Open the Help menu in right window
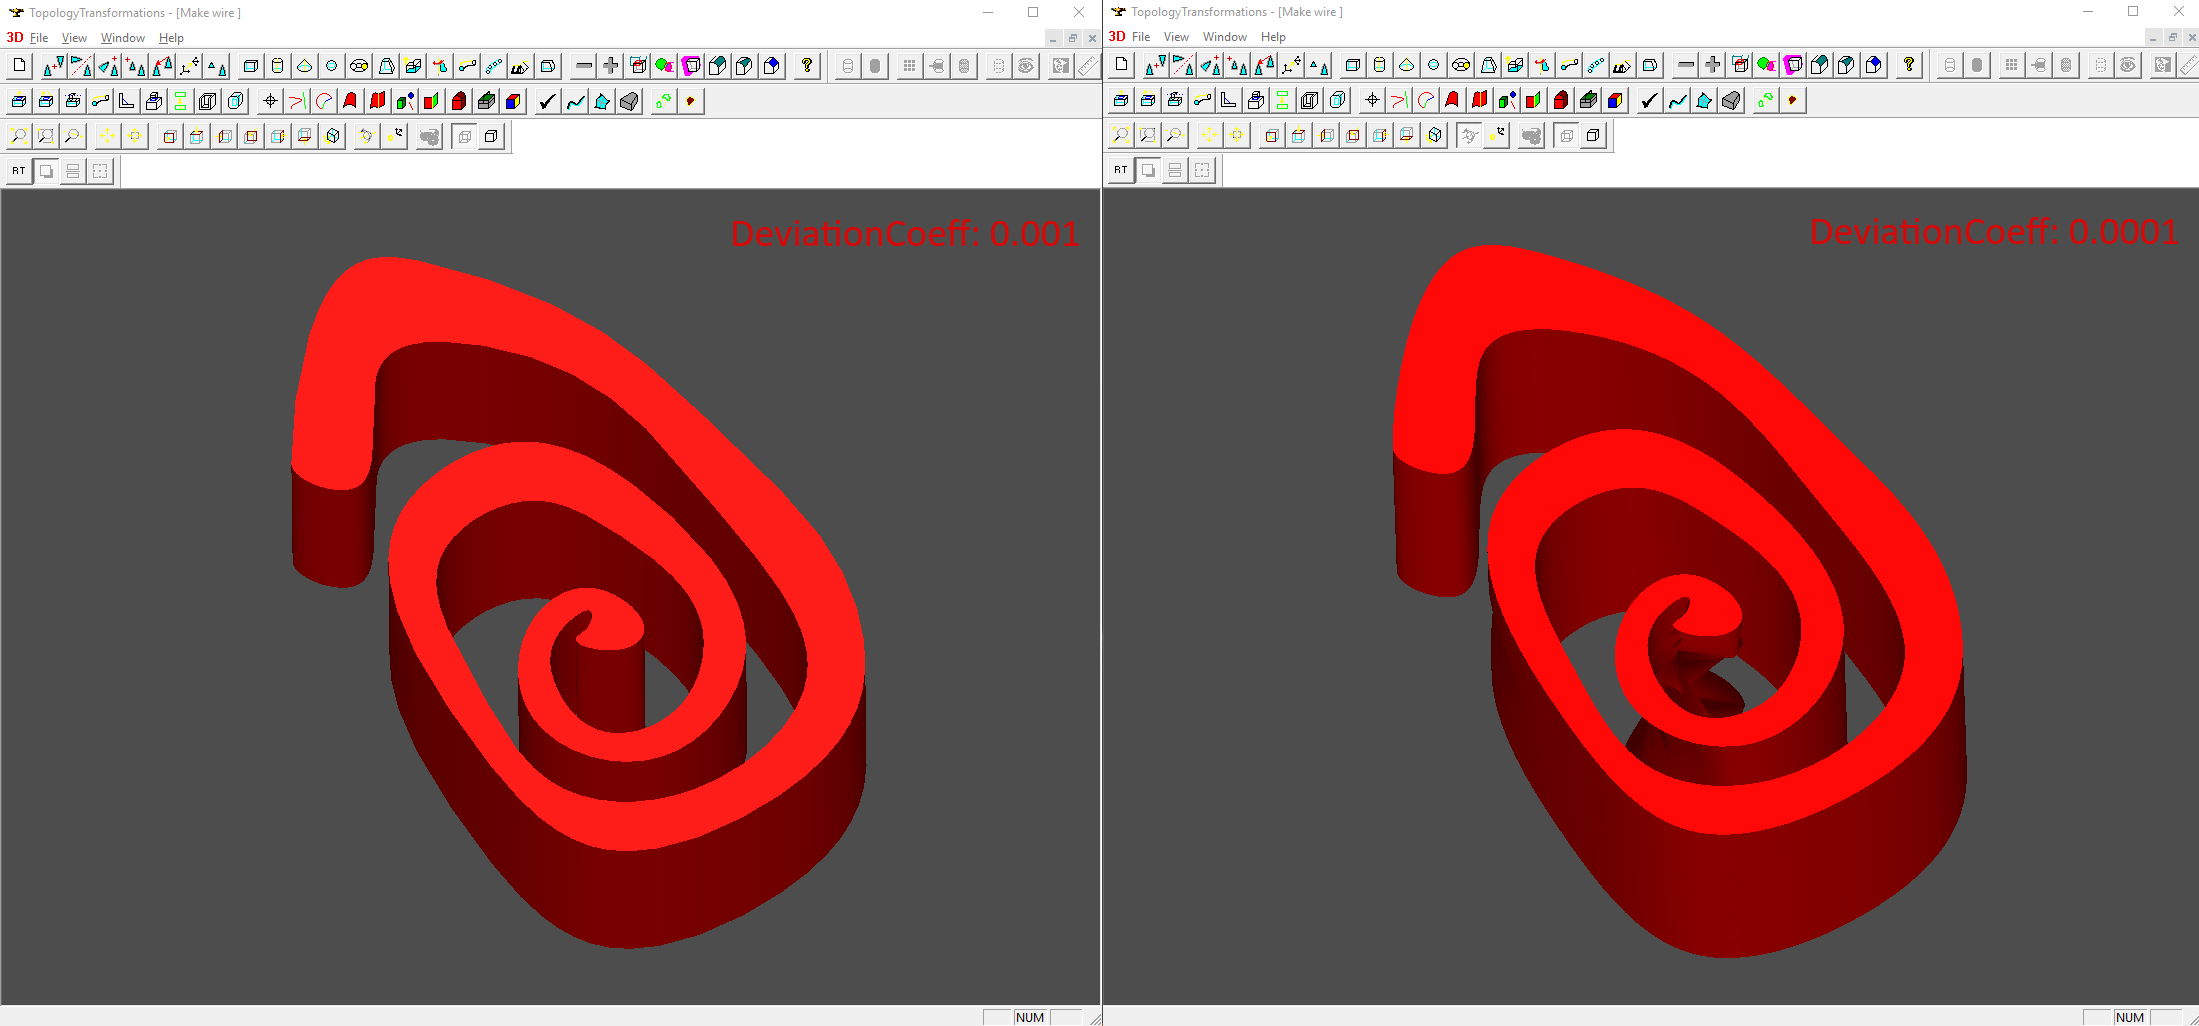 [x=1273, y=37]
